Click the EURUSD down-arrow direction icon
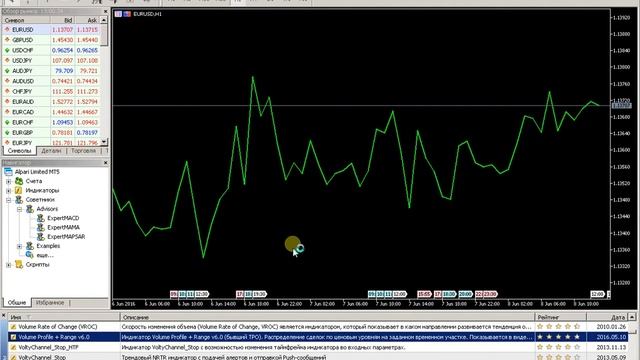 pos(7,30)
